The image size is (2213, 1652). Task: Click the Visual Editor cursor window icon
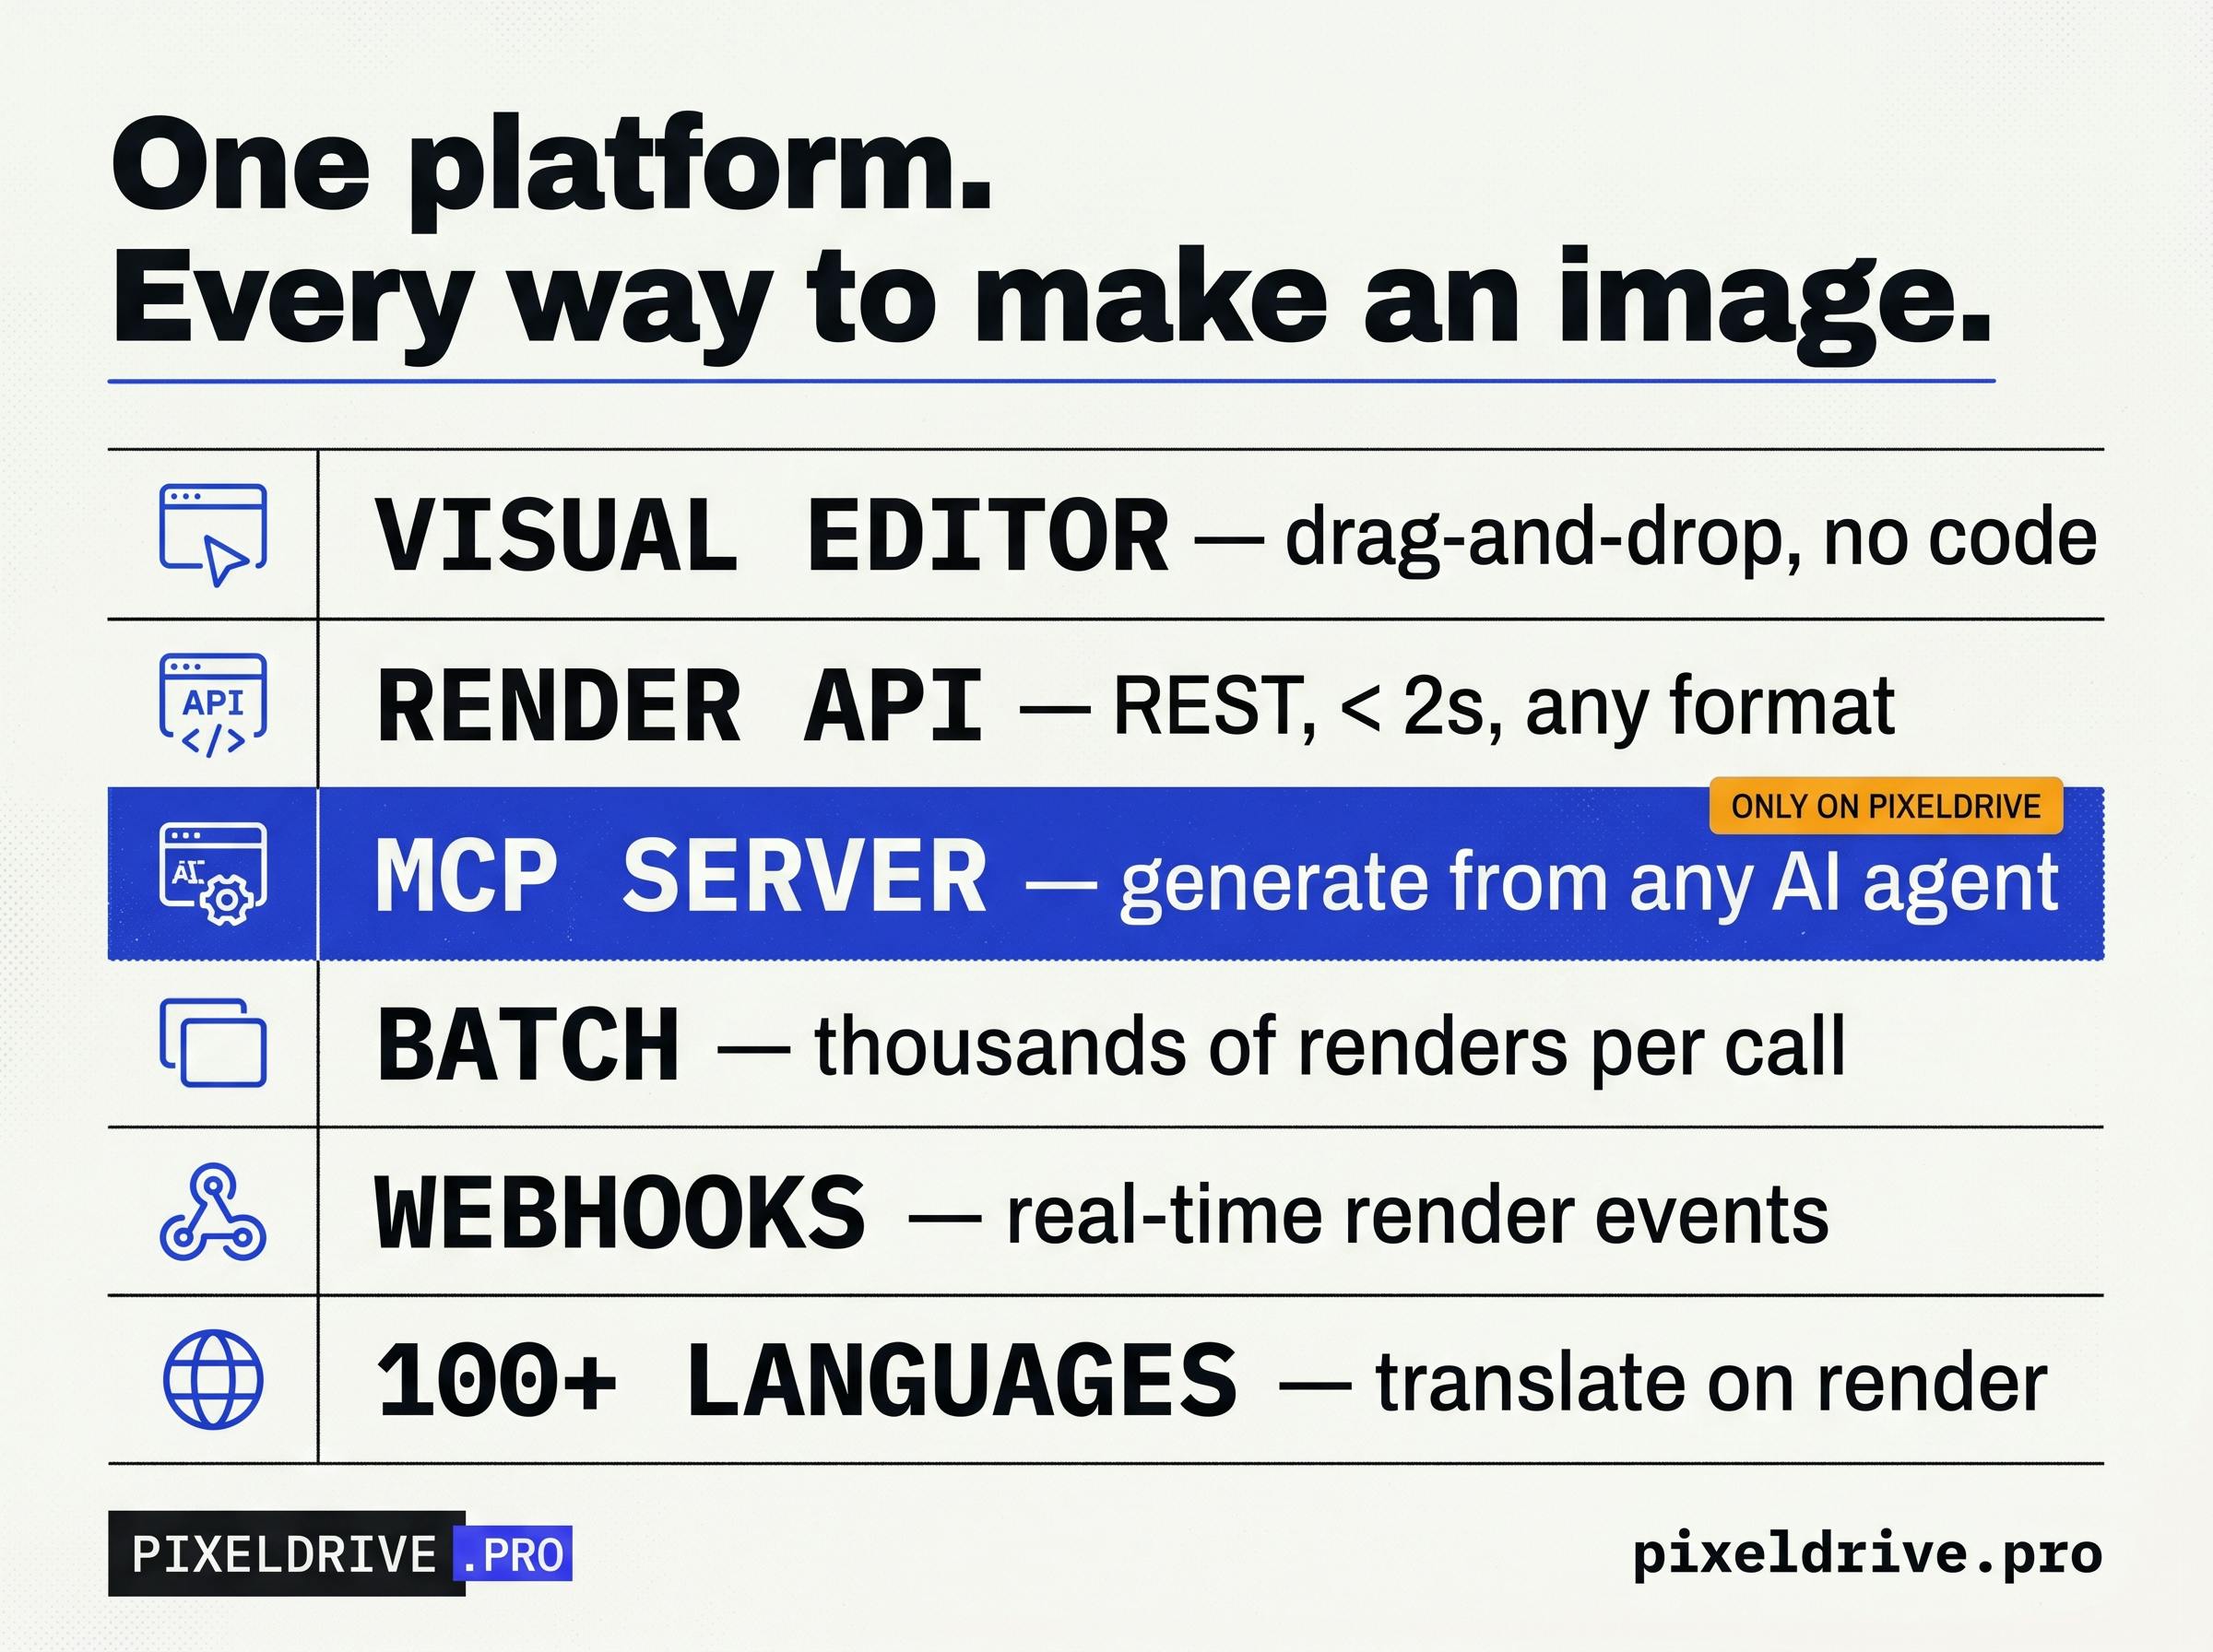click(x=213, y=535)
